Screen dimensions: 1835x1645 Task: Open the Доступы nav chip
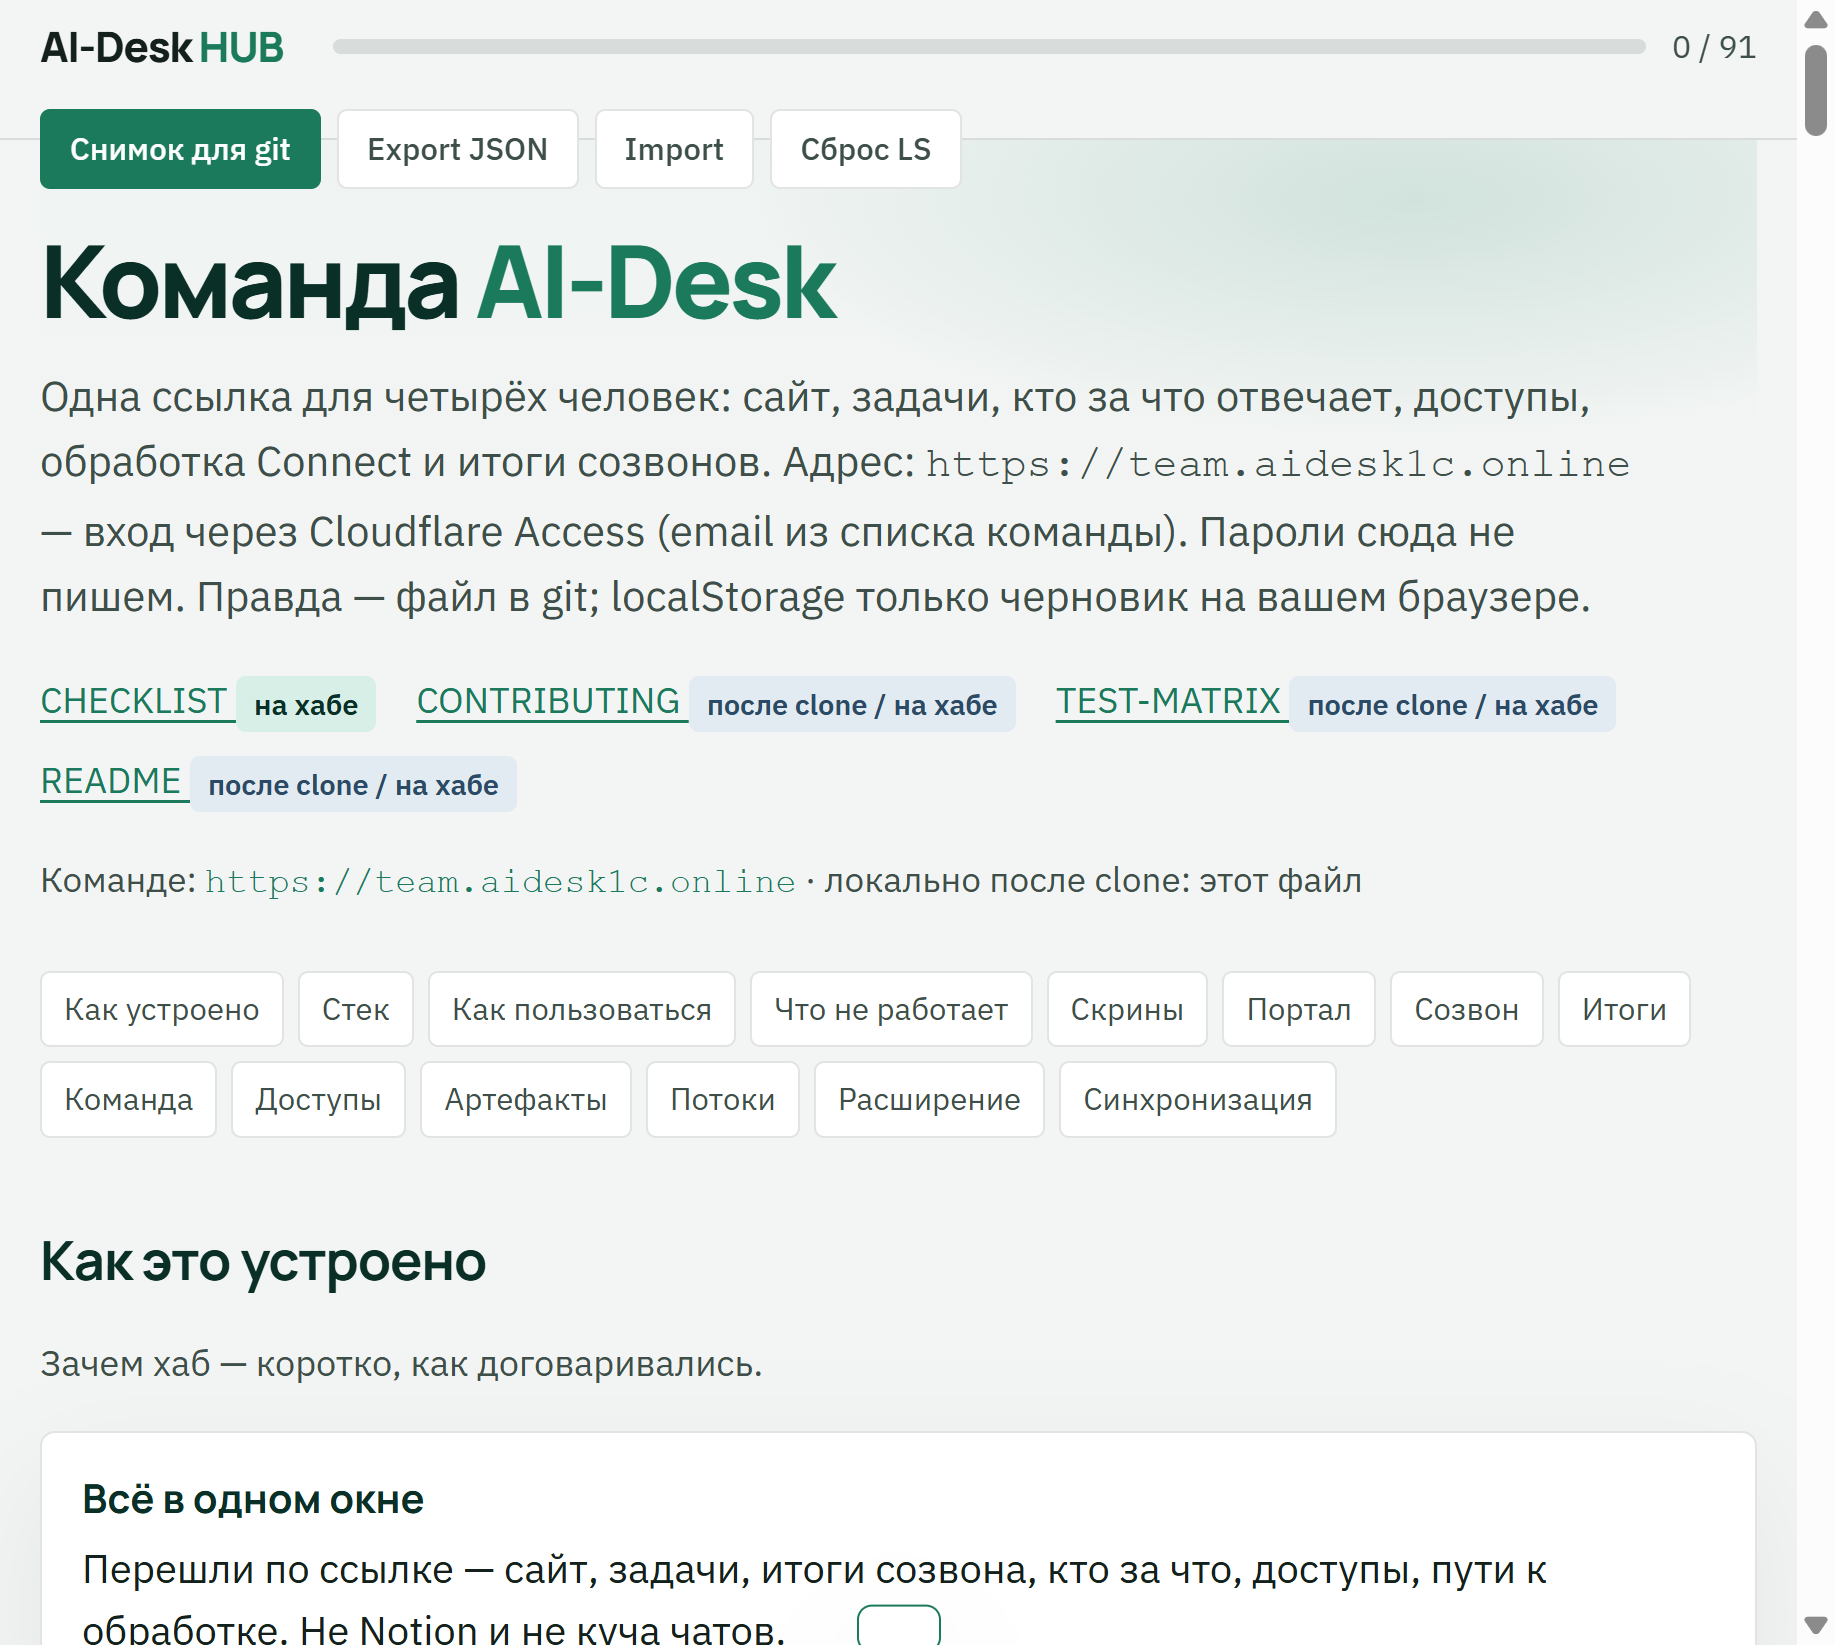(x=319, y=1100)
